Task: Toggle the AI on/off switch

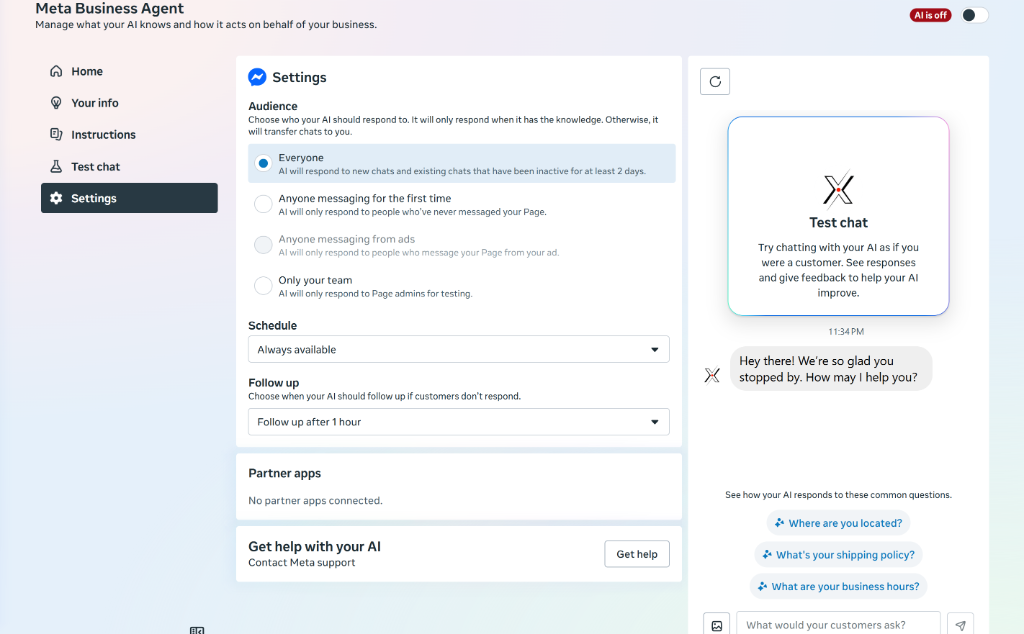Action: coord(974,15)
